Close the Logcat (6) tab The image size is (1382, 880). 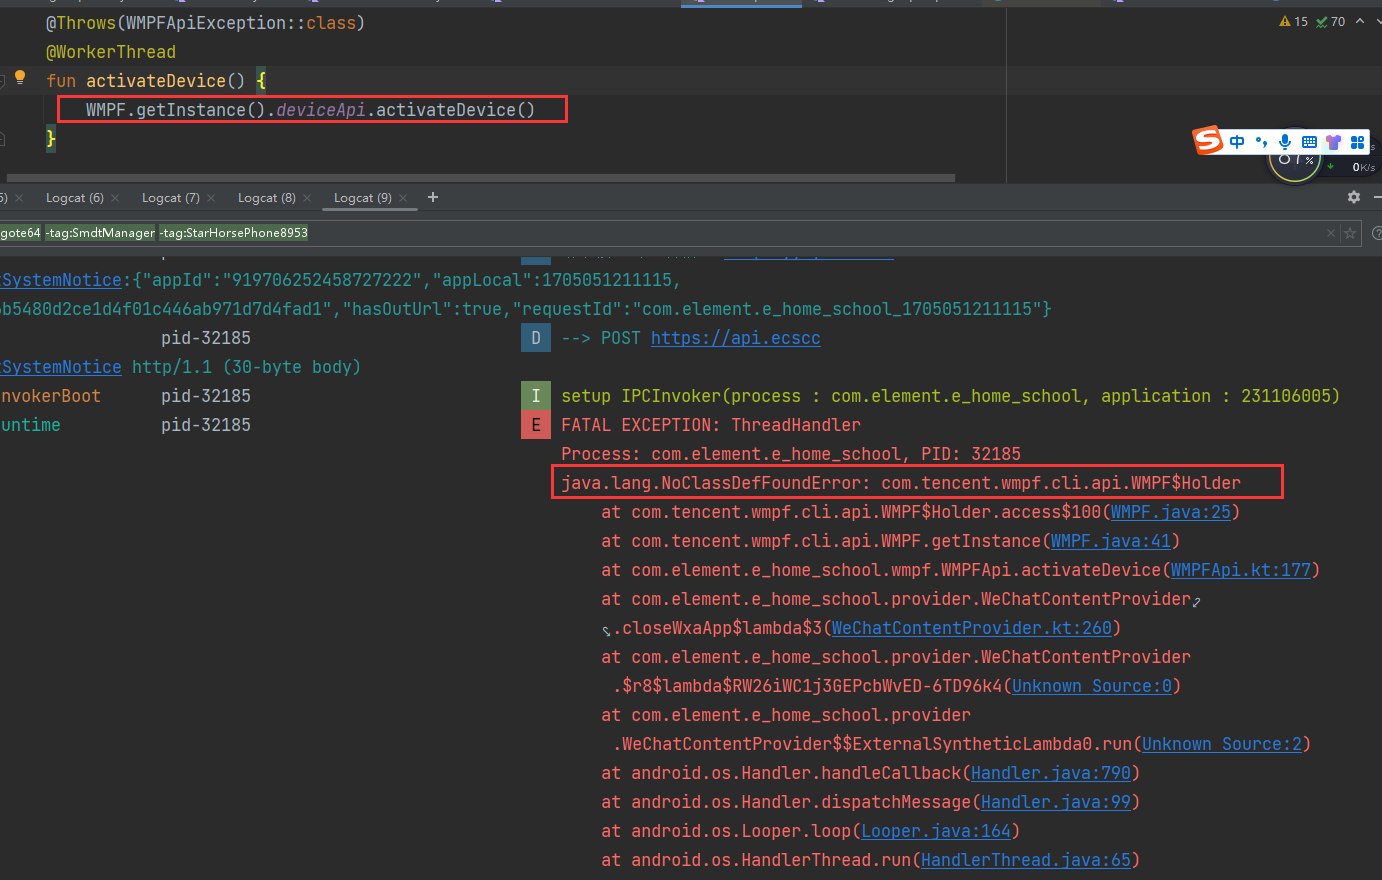[115, 198]
